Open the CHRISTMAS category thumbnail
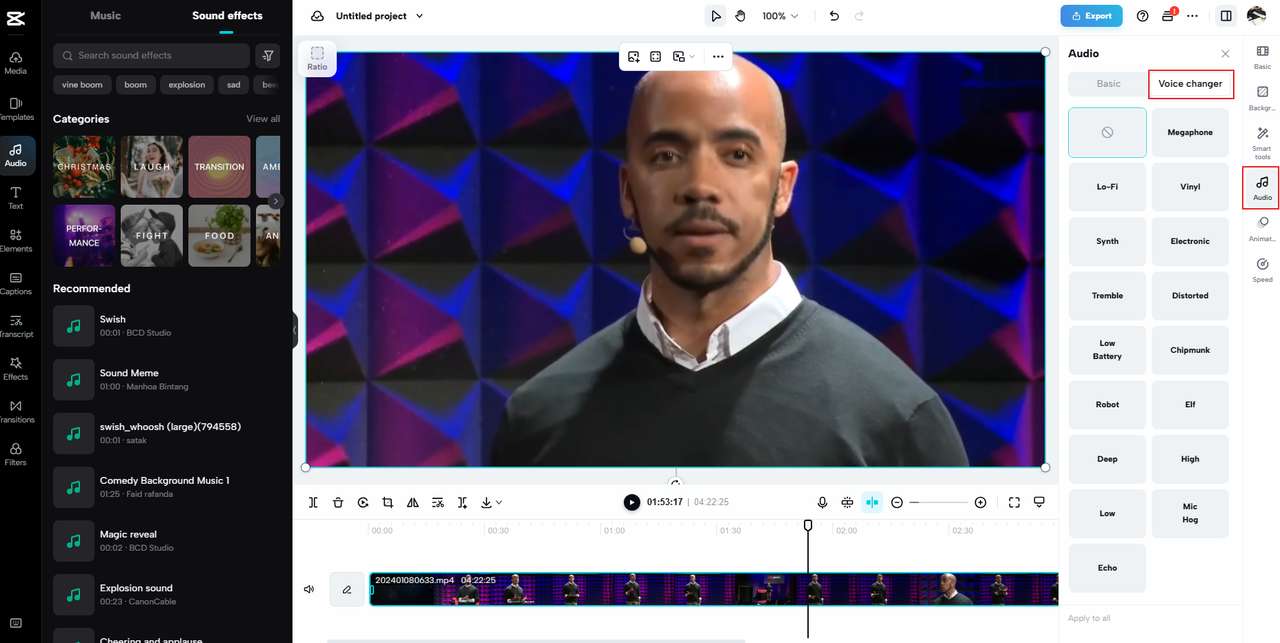 click(x=84, y=167)
